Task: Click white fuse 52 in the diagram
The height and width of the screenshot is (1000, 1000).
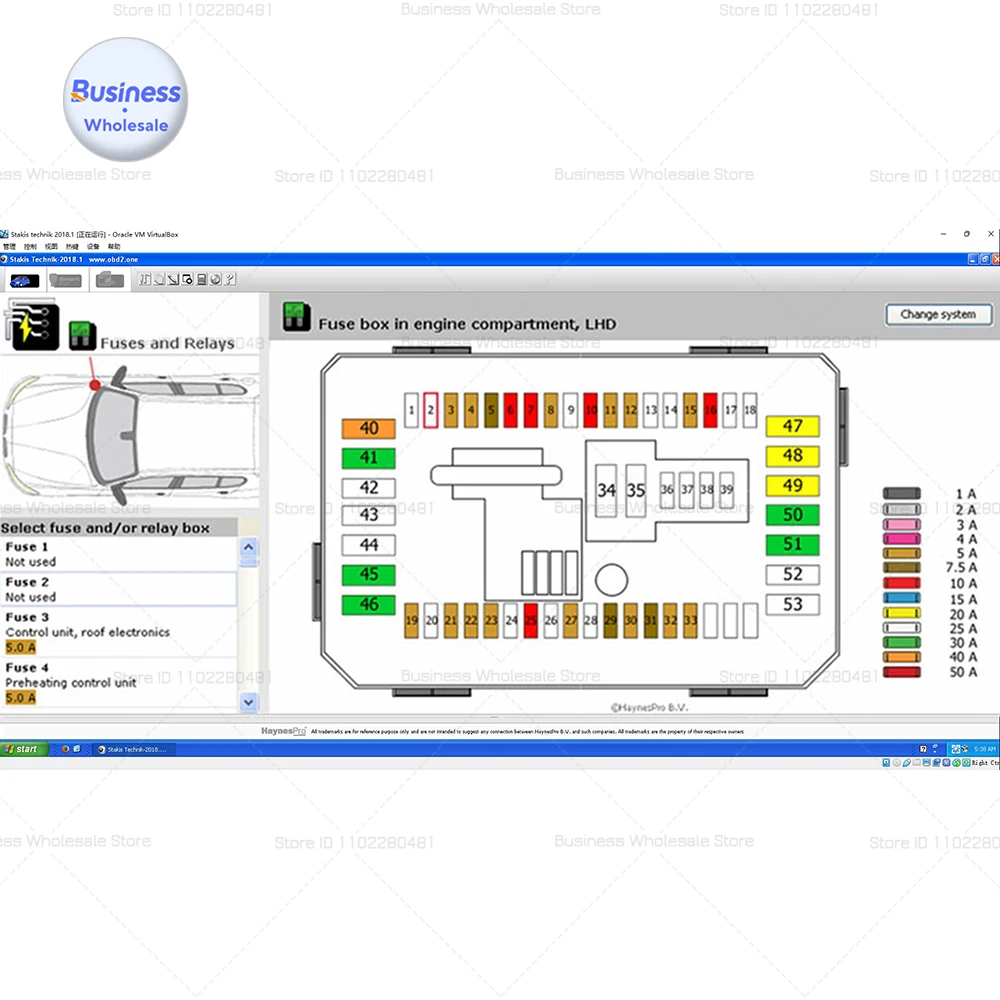Action: coord(793,575)
